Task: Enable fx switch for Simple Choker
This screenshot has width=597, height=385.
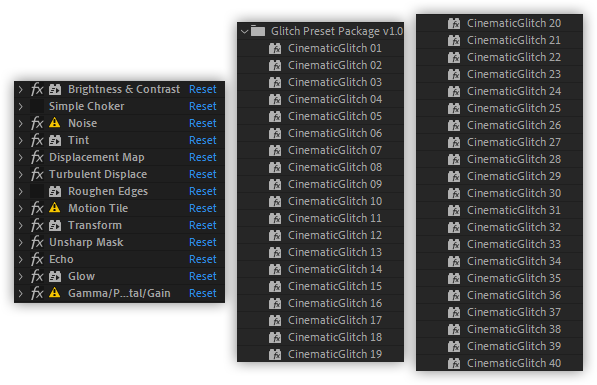Action: [x=37, y=106]
